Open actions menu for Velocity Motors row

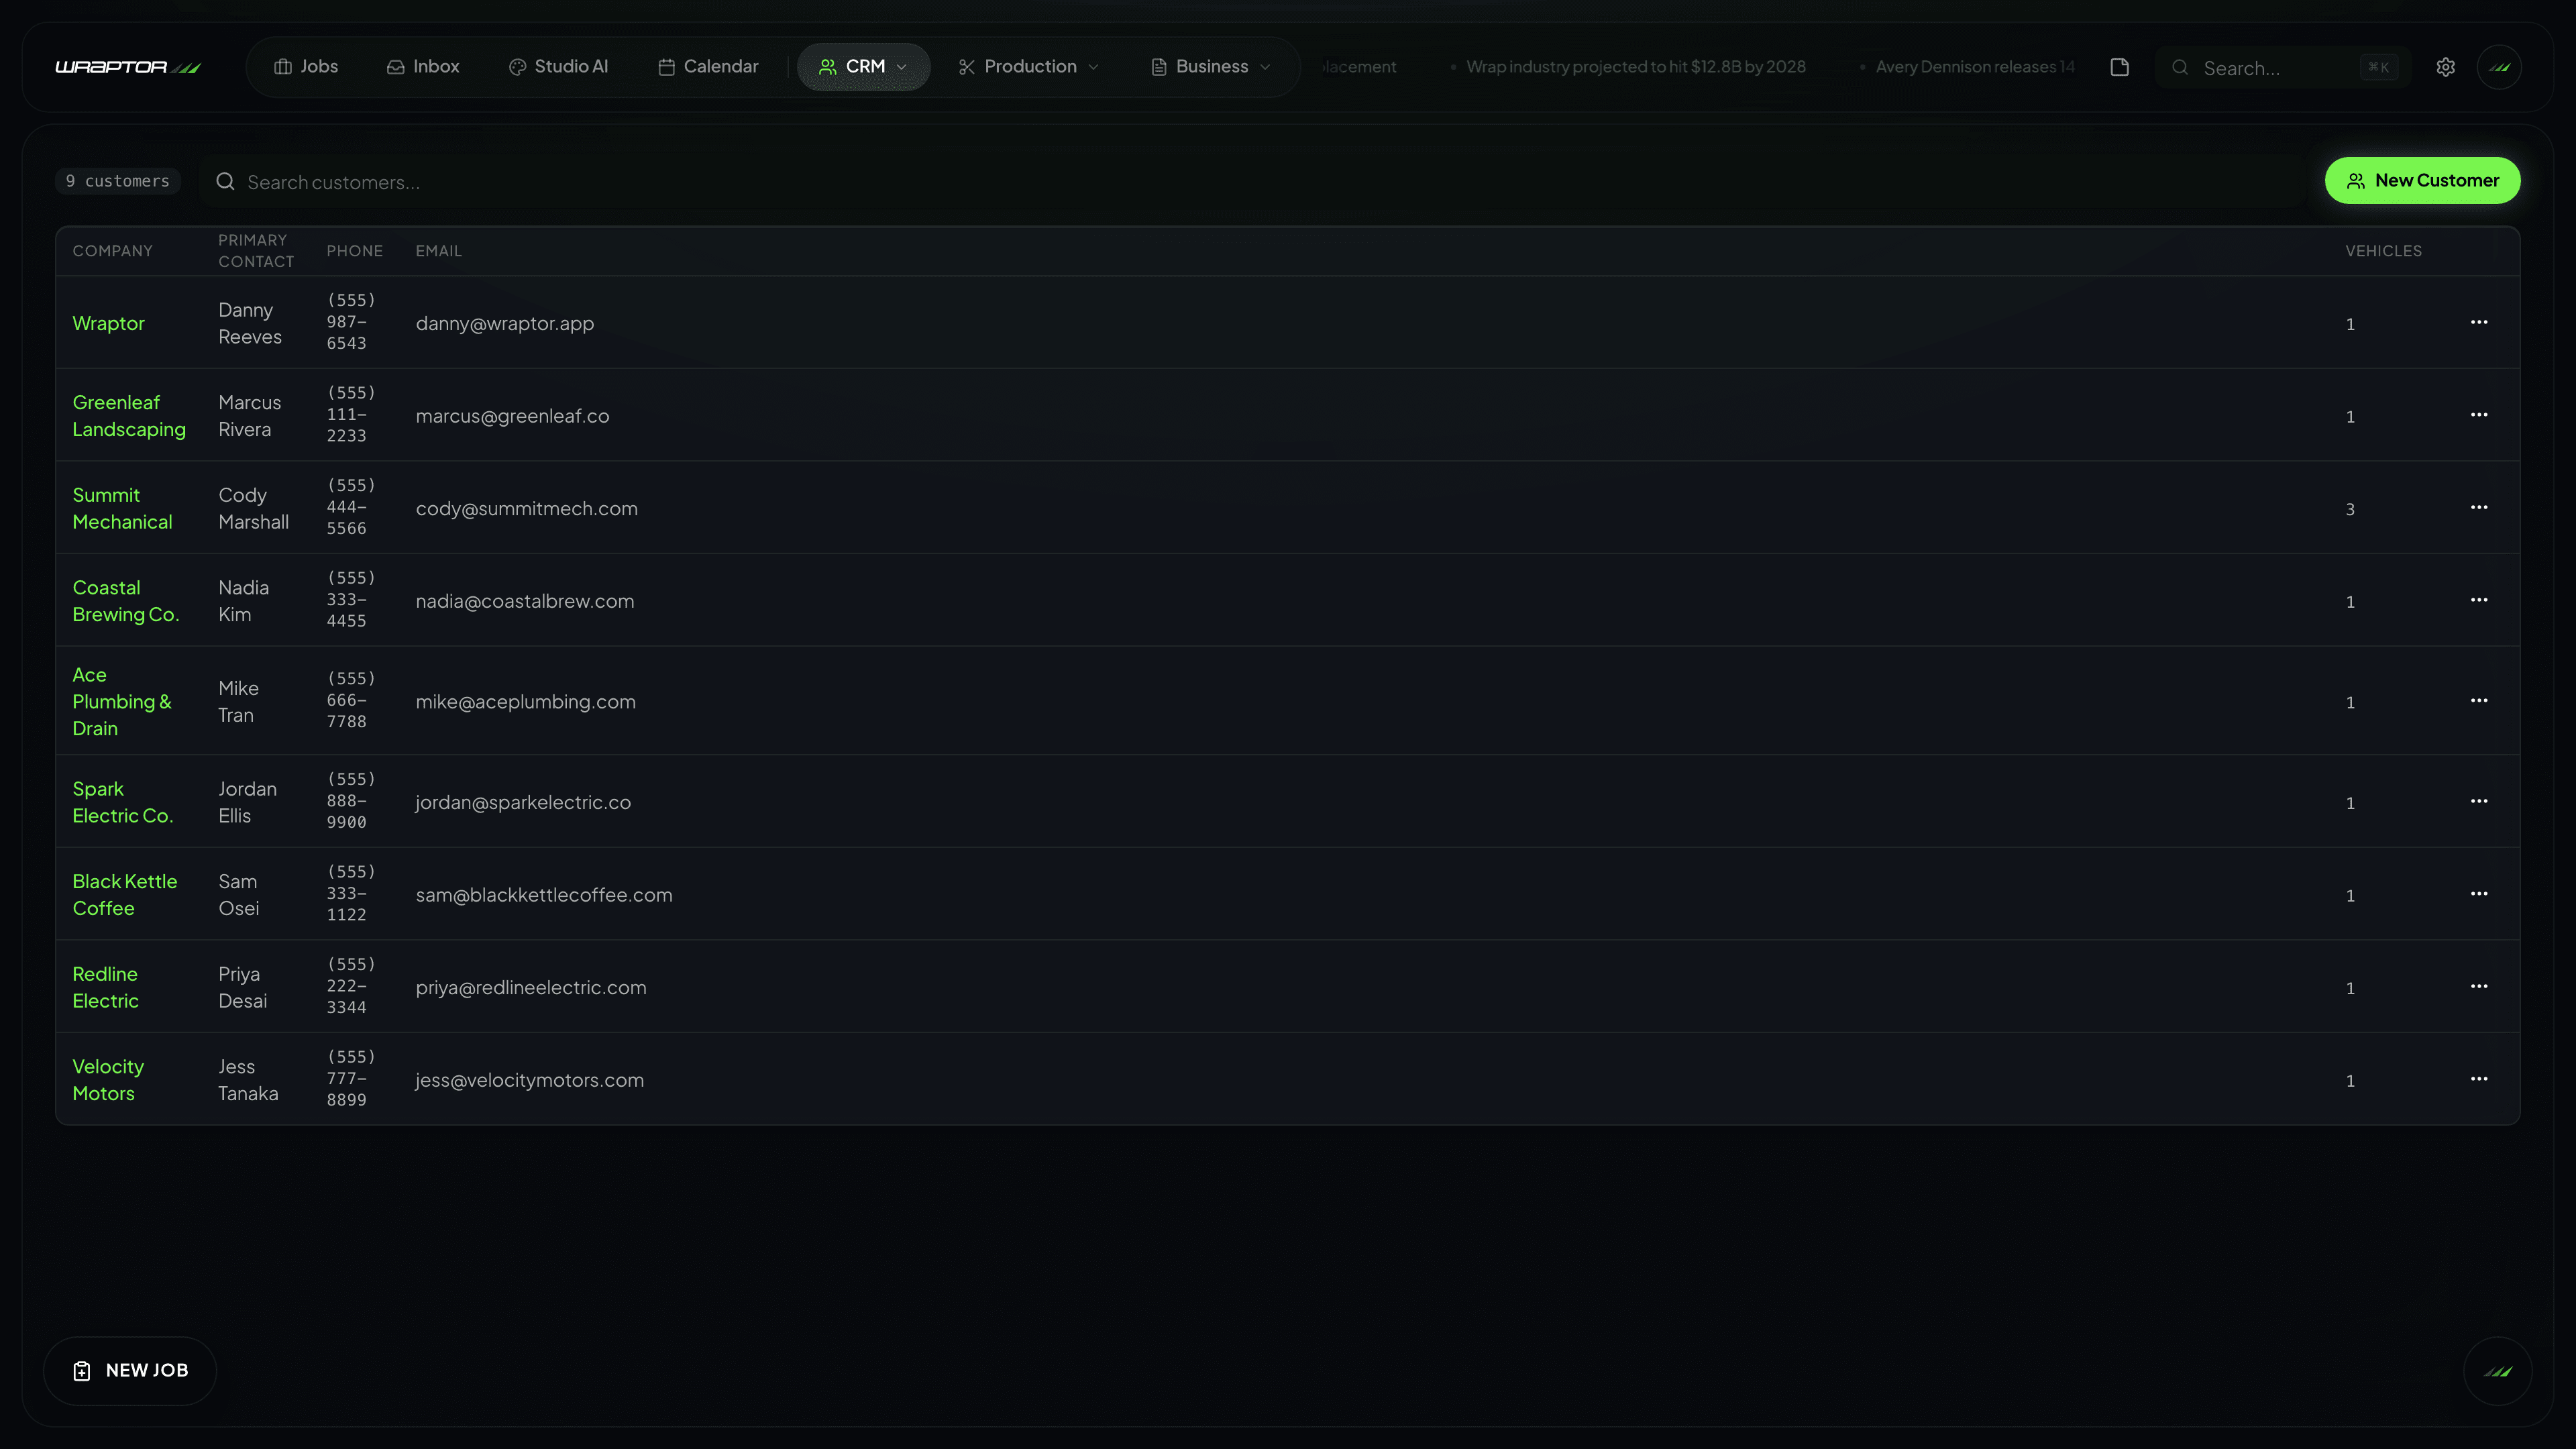(x=2479, y=1079)
